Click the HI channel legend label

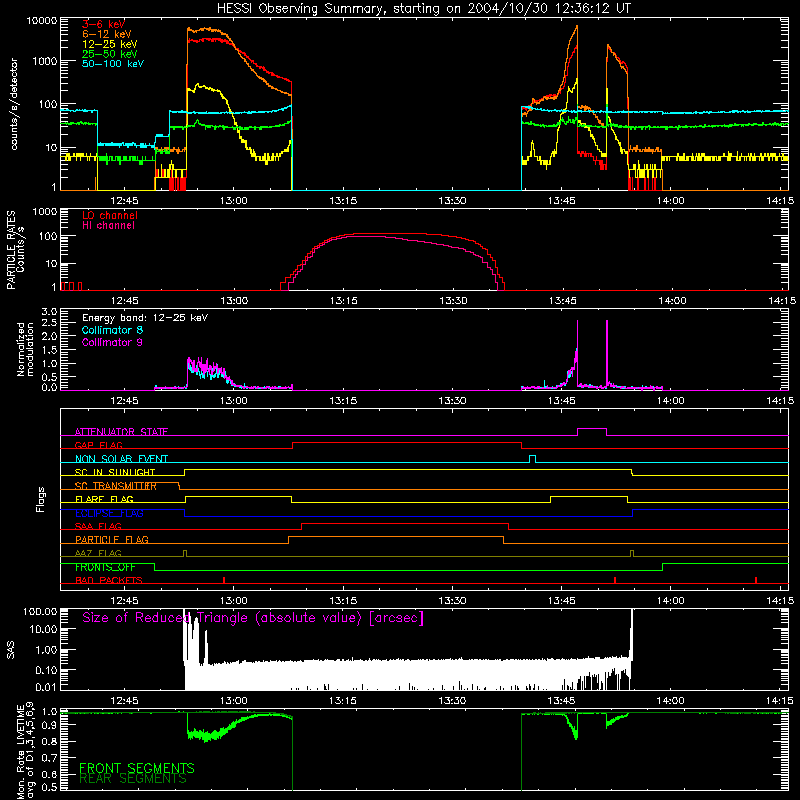108,226
